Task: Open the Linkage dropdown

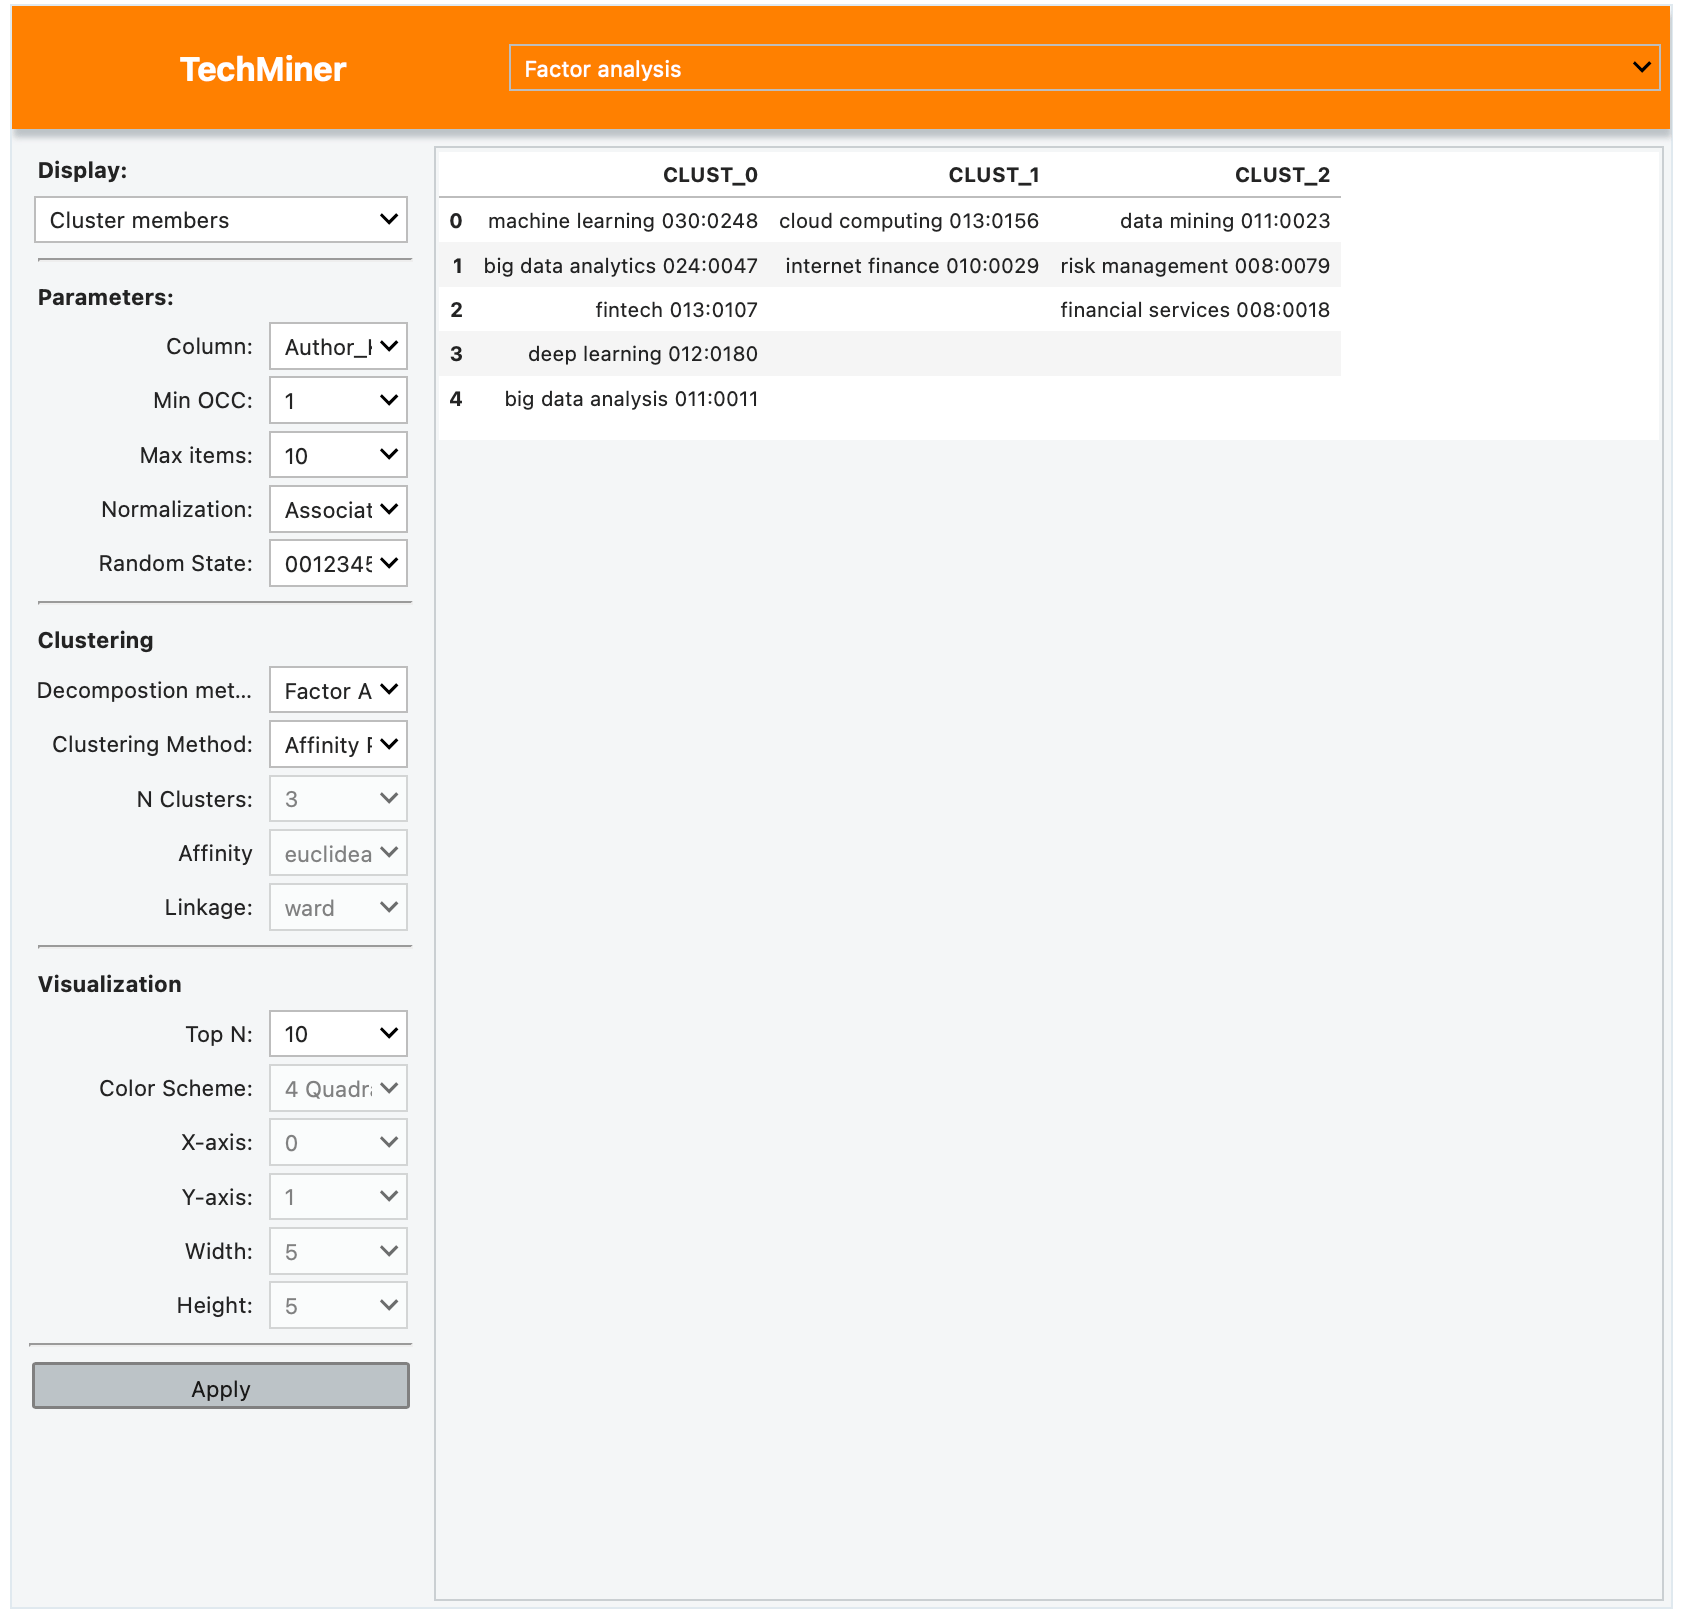Action: pos(338,907)
